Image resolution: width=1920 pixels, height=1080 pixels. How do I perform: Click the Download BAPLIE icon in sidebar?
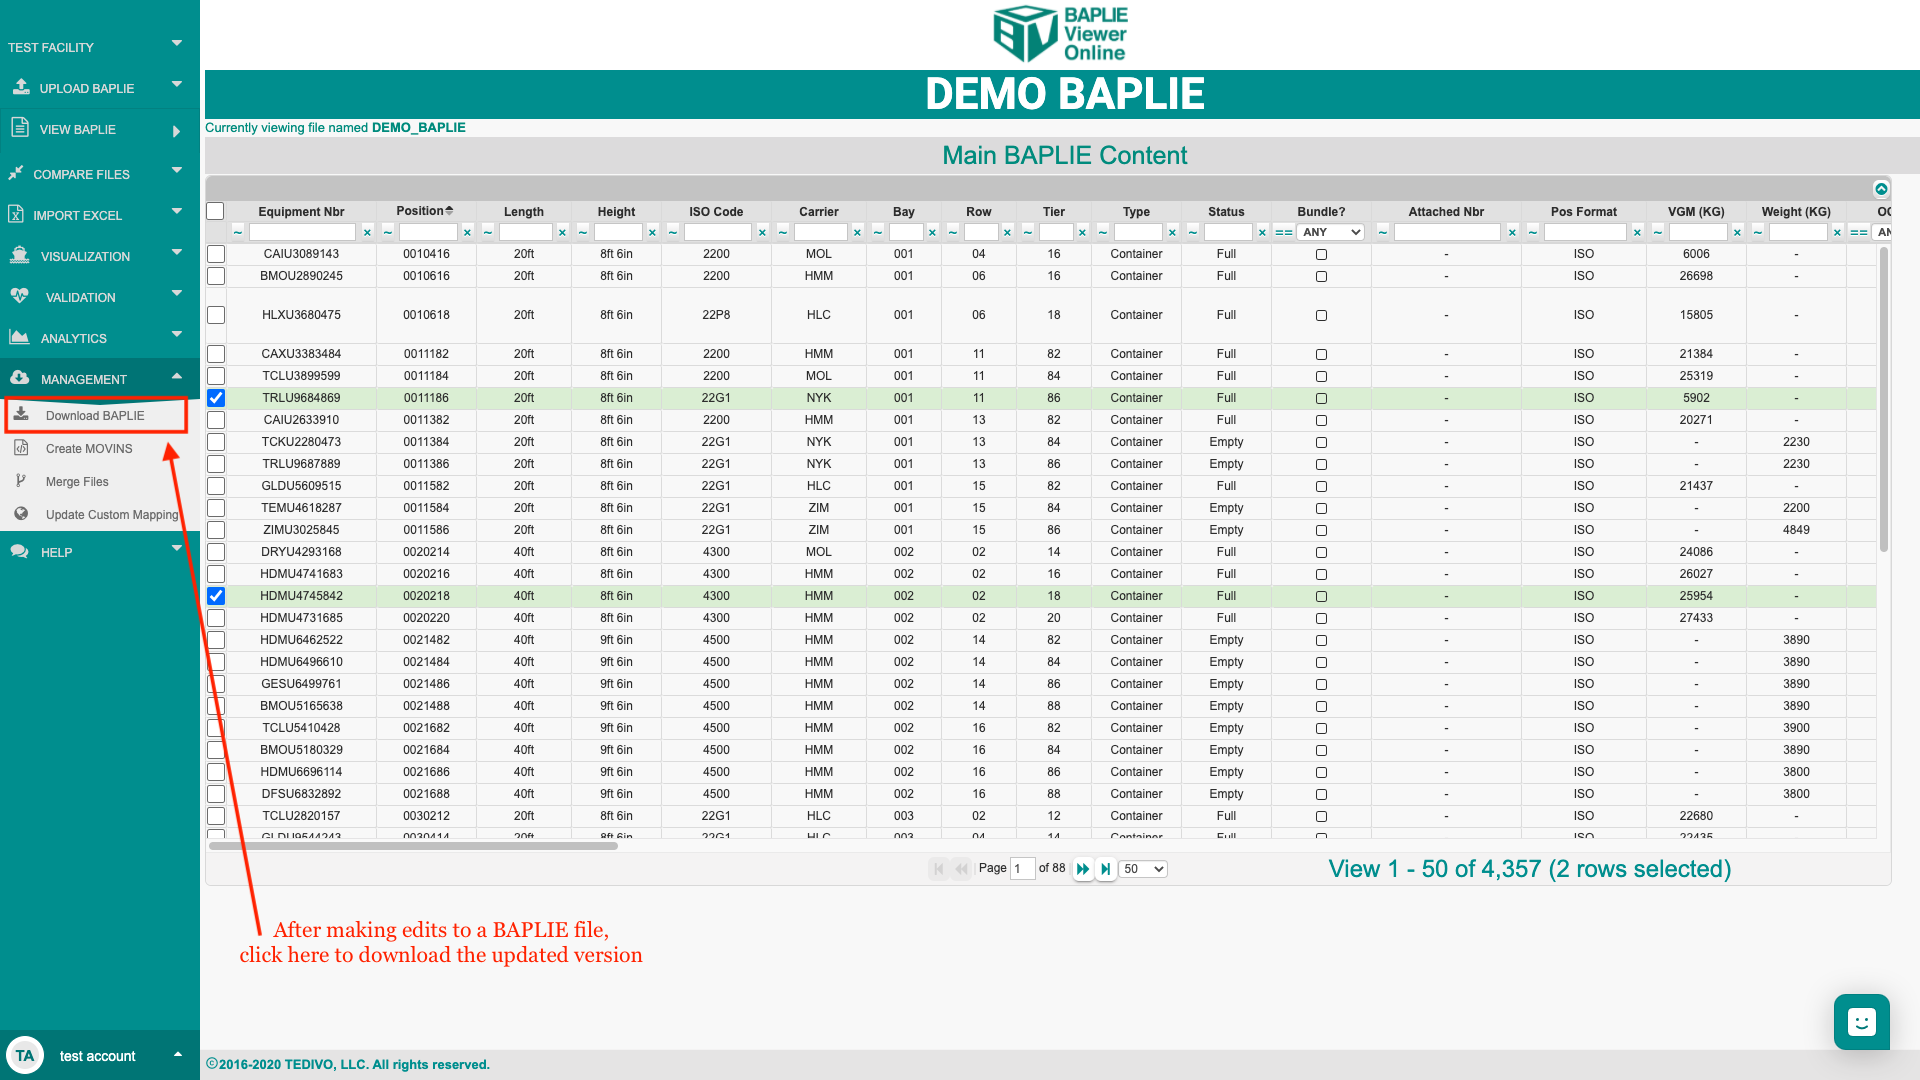[21, 415]
